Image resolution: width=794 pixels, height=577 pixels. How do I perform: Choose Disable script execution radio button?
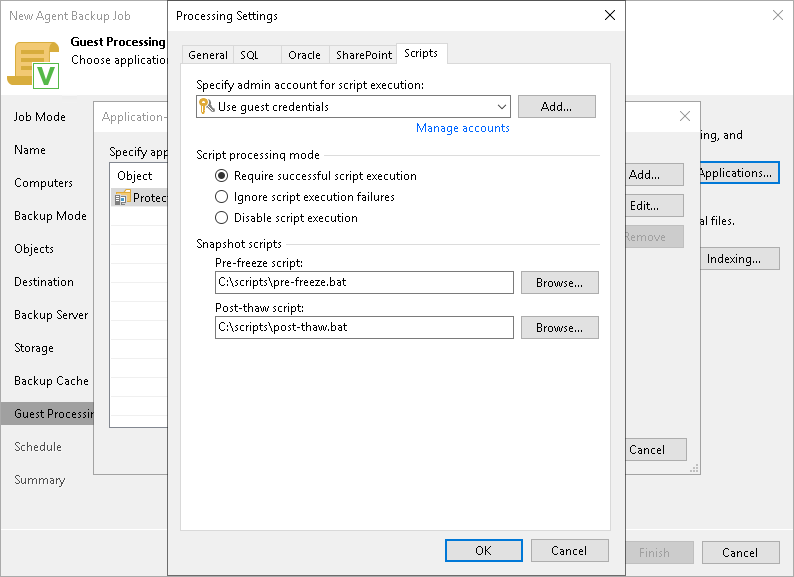222,218
